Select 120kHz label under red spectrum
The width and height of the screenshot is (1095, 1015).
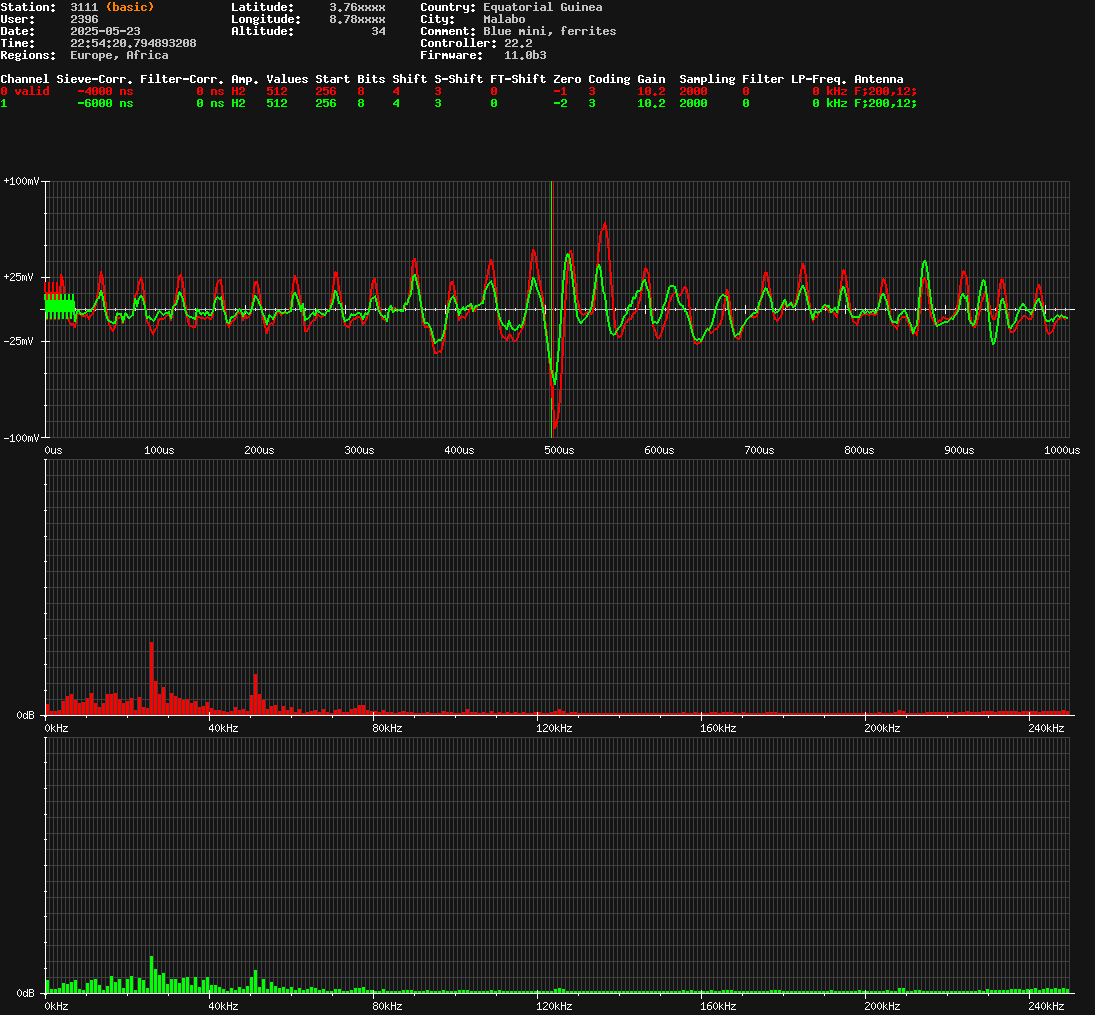554,728
